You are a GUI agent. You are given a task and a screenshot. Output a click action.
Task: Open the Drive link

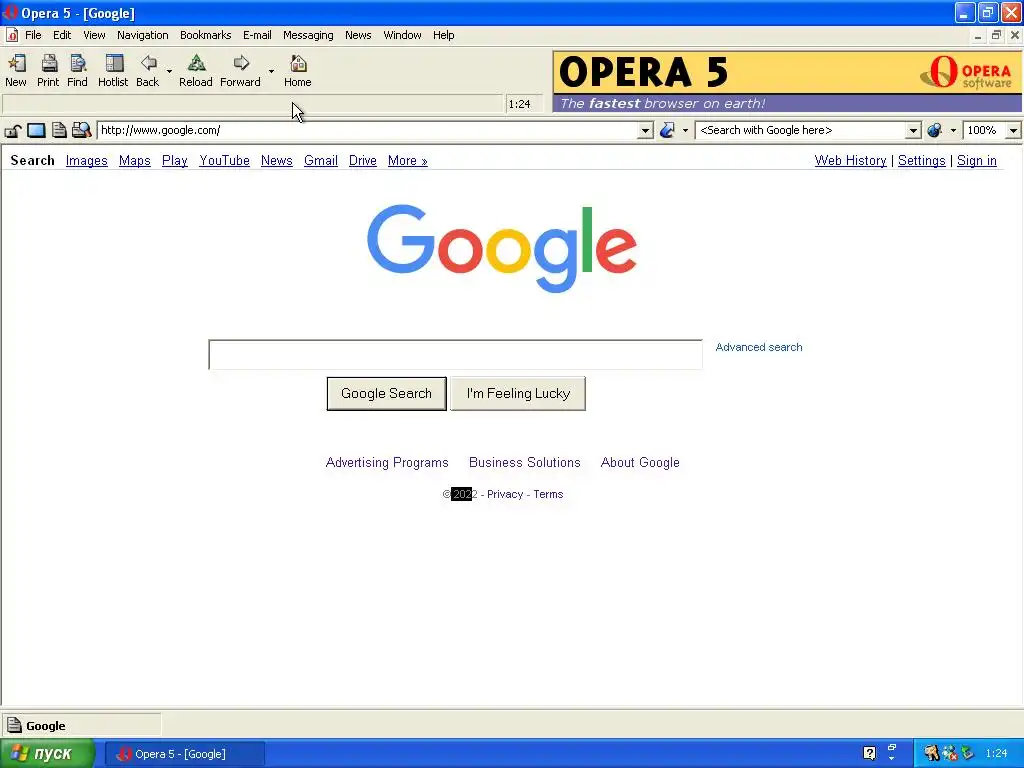click(362, 161)
